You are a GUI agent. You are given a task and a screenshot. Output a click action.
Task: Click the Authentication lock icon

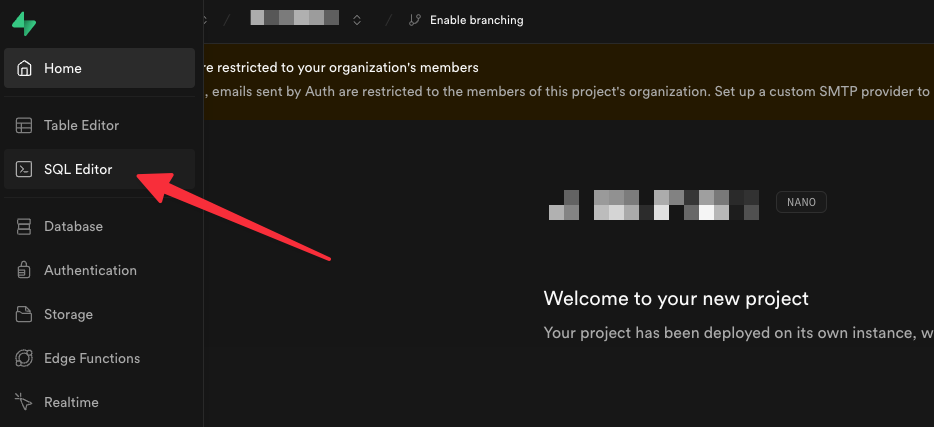[24, 271]
